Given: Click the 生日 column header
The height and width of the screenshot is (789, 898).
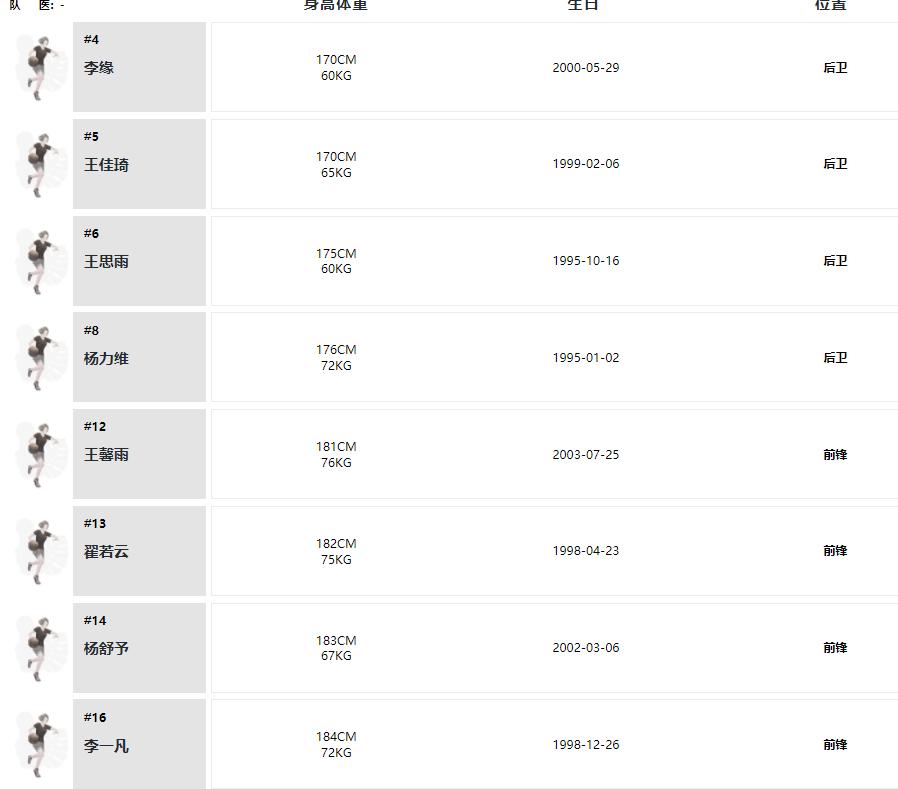Looking at the screenshot, I should pos(583,5).
